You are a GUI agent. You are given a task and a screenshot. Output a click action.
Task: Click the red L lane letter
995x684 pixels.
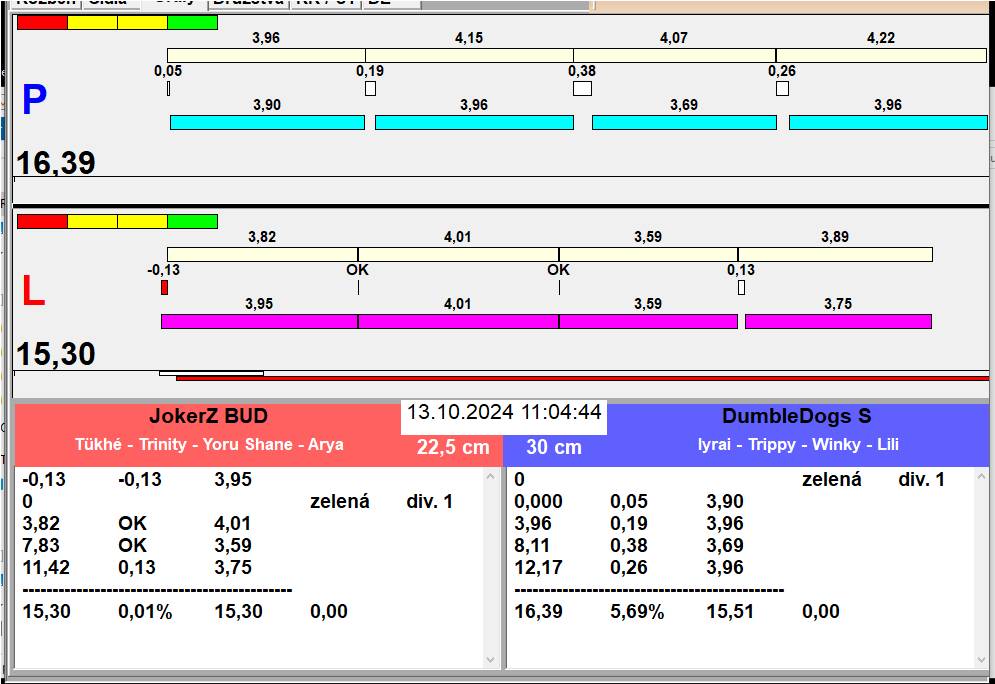coord(33,291)
